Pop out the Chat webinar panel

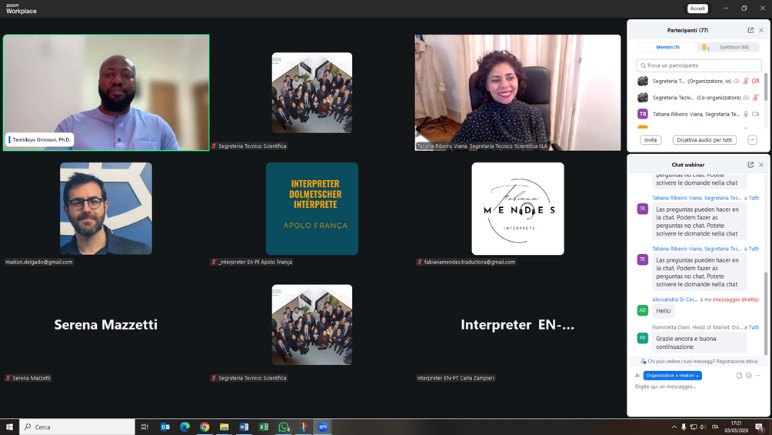click(750, 165)
